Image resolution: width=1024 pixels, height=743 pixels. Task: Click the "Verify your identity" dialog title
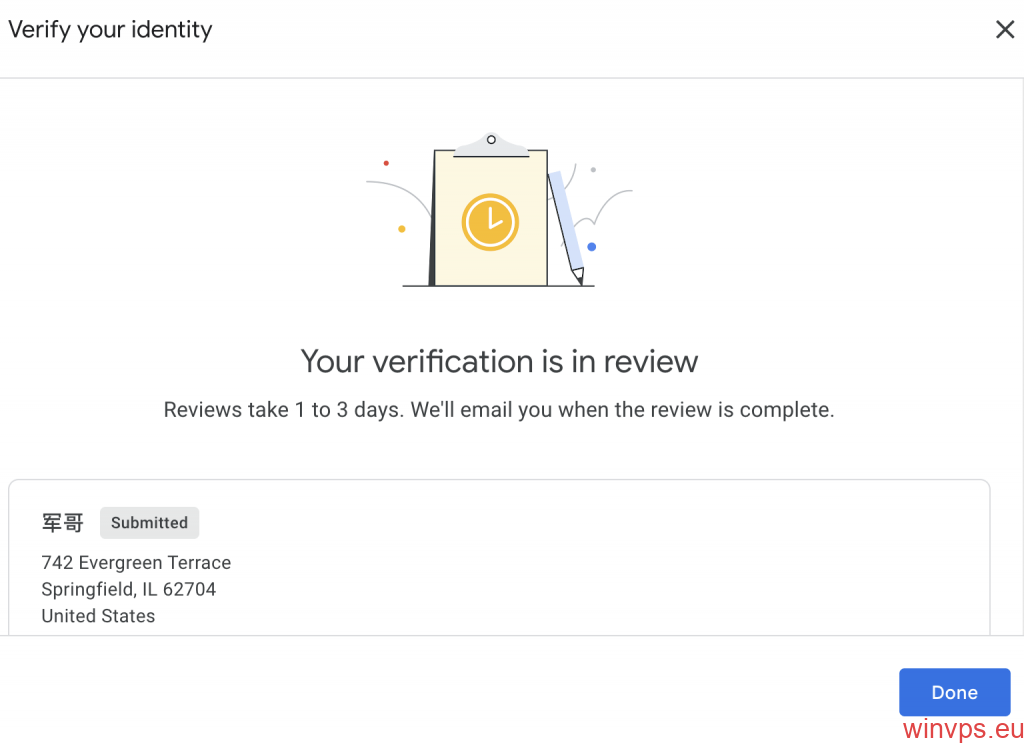point(110,30)
